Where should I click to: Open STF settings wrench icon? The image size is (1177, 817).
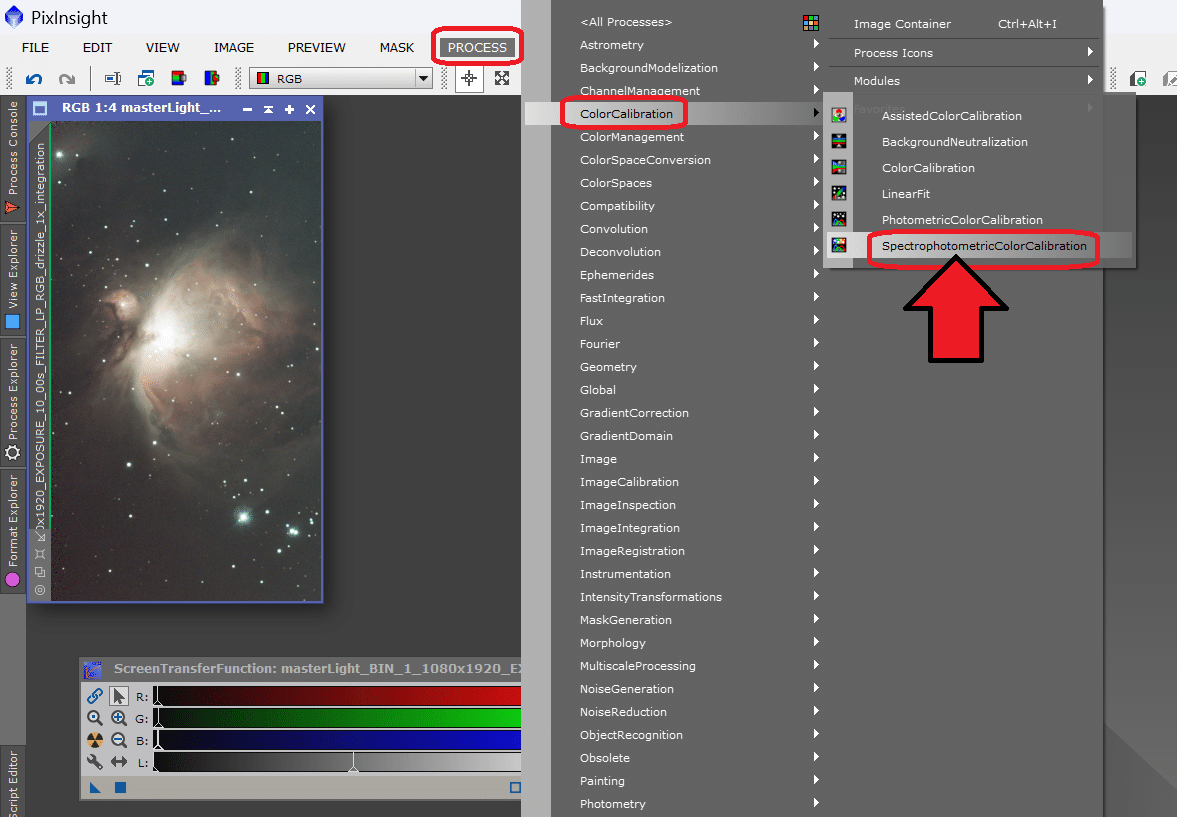coord(95,761)
